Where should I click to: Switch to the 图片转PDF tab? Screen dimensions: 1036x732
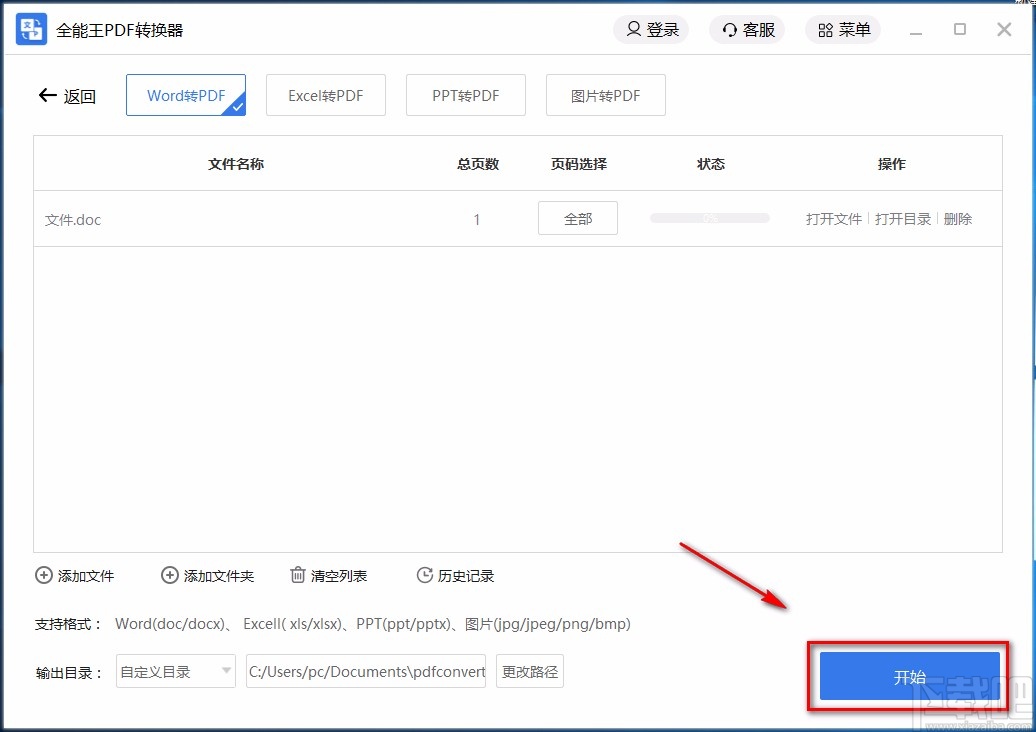coord(605,94)
